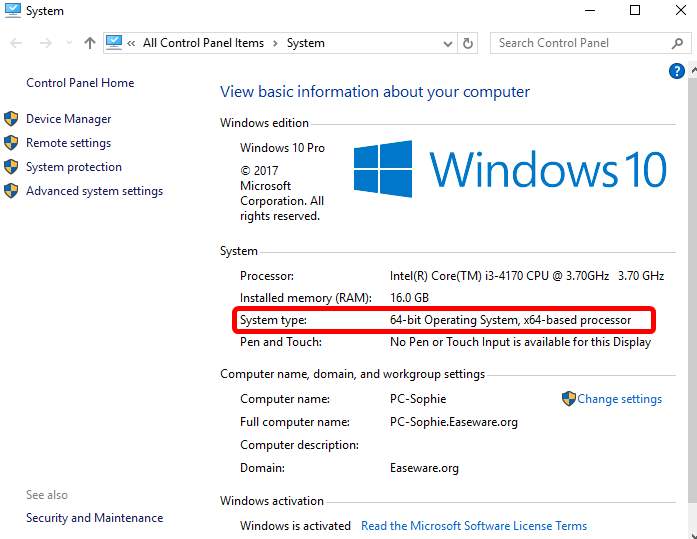The image size is (697, 539).
Task: Click the Device Manager shield icon
Action: [11, 119]
